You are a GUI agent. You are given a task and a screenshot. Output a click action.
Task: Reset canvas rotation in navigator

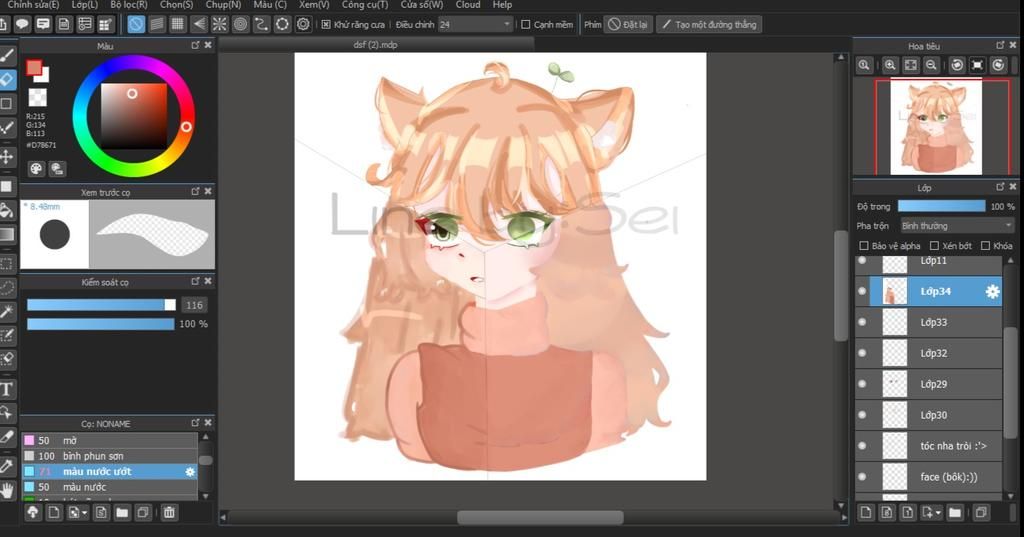point(977,65)
